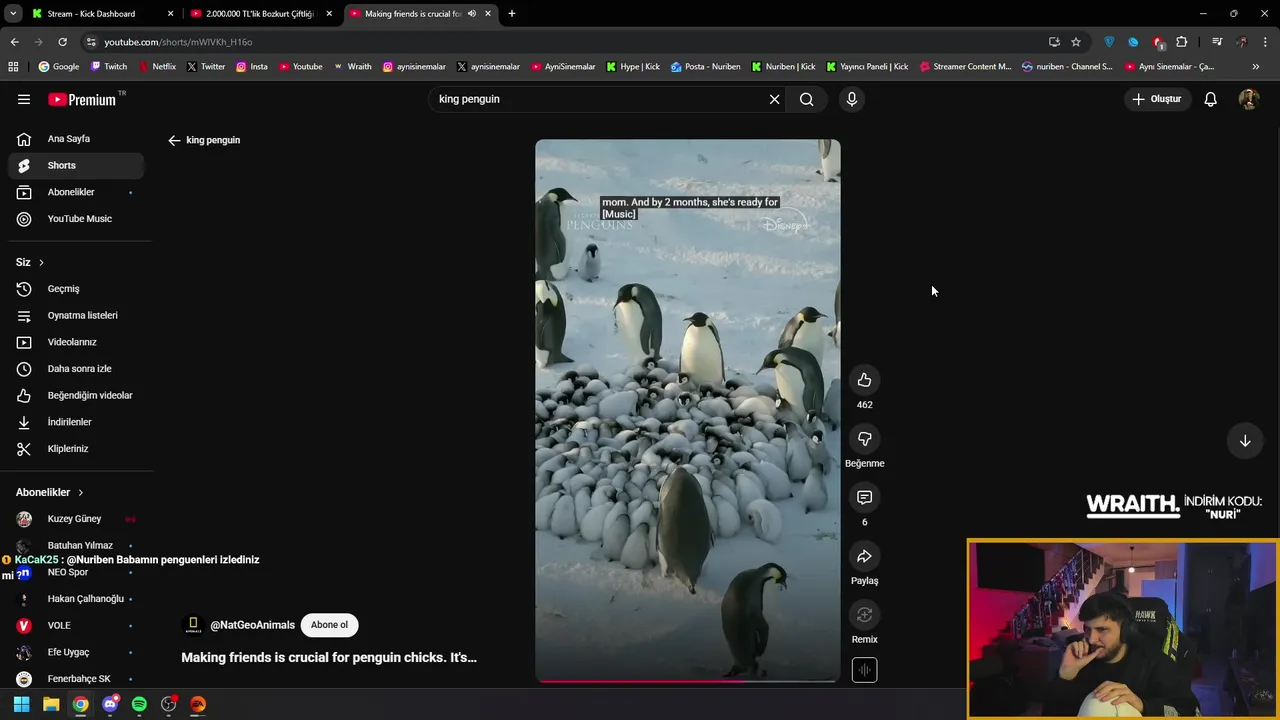The width and height of the screenshot is (1280, 720).
Task: Expand the Siz section chevron
Action: tap(41, 262)
